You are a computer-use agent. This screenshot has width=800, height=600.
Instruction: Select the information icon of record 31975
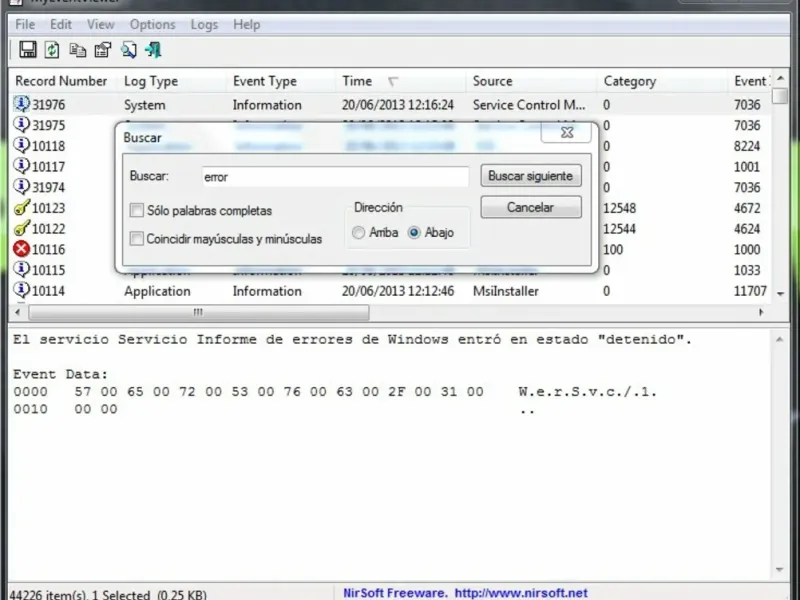21,124
